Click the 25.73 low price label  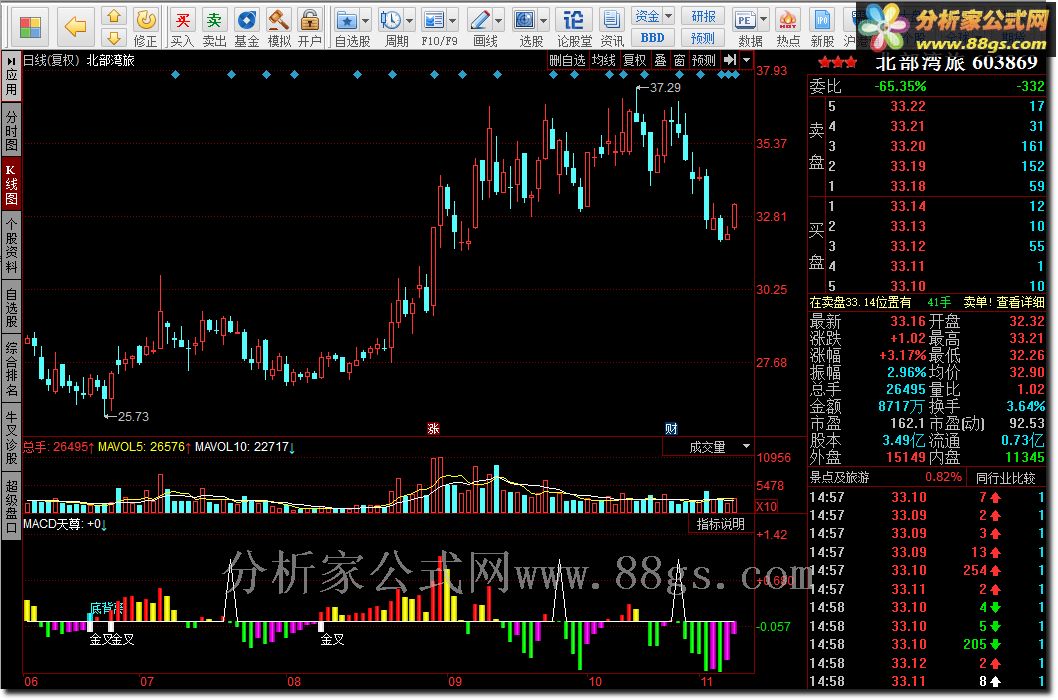pos(134,416)
